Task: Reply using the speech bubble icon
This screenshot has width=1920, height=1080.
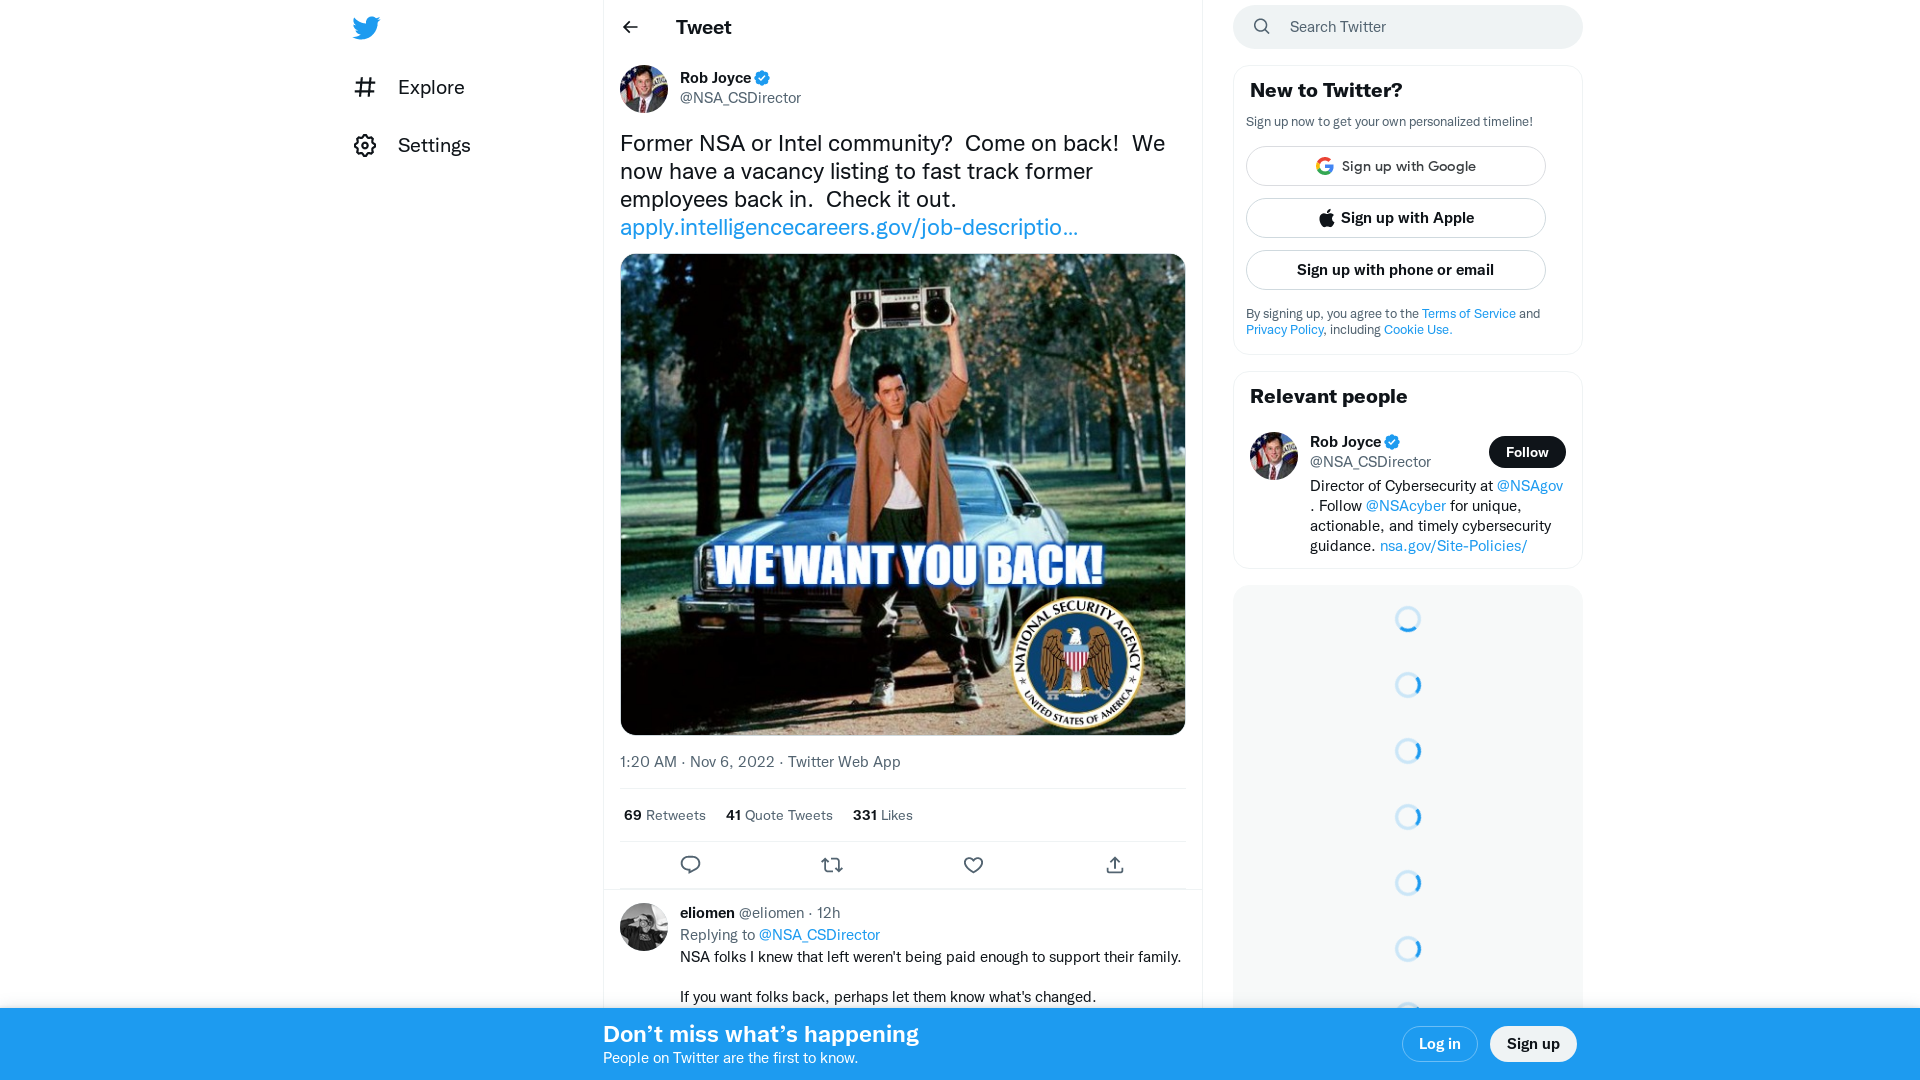Action: (x=690, y=864)
